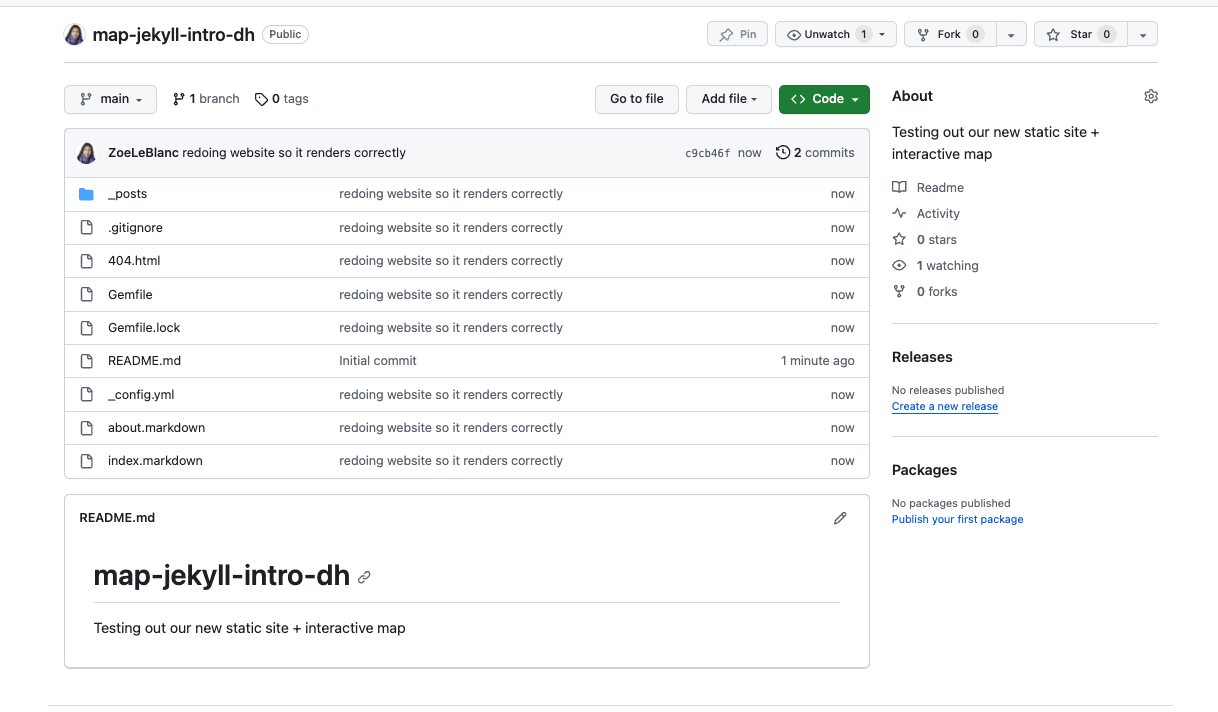Open the _posts folder
This screenshot has width=1218, height=712.
click(x=127, y=194)
